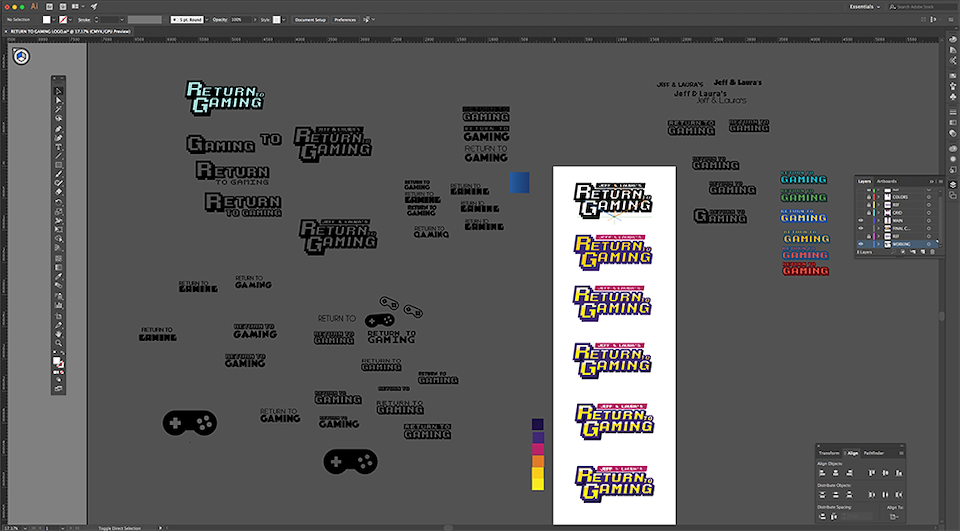Image resolution: width=960 pixels, height=531 pixels.
Task: Click horizontal distribute center icon
Action: click(886, 495)
